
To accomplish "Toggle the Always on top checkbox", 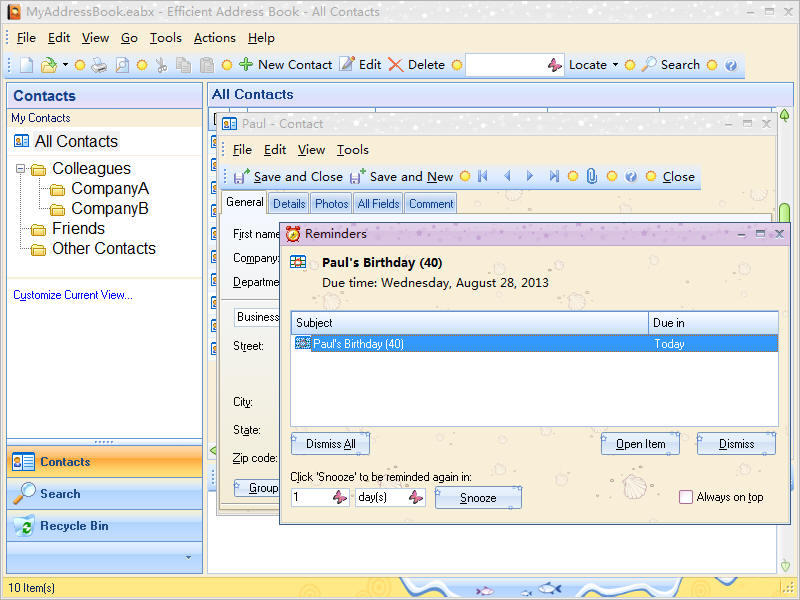I will (686, 497).
